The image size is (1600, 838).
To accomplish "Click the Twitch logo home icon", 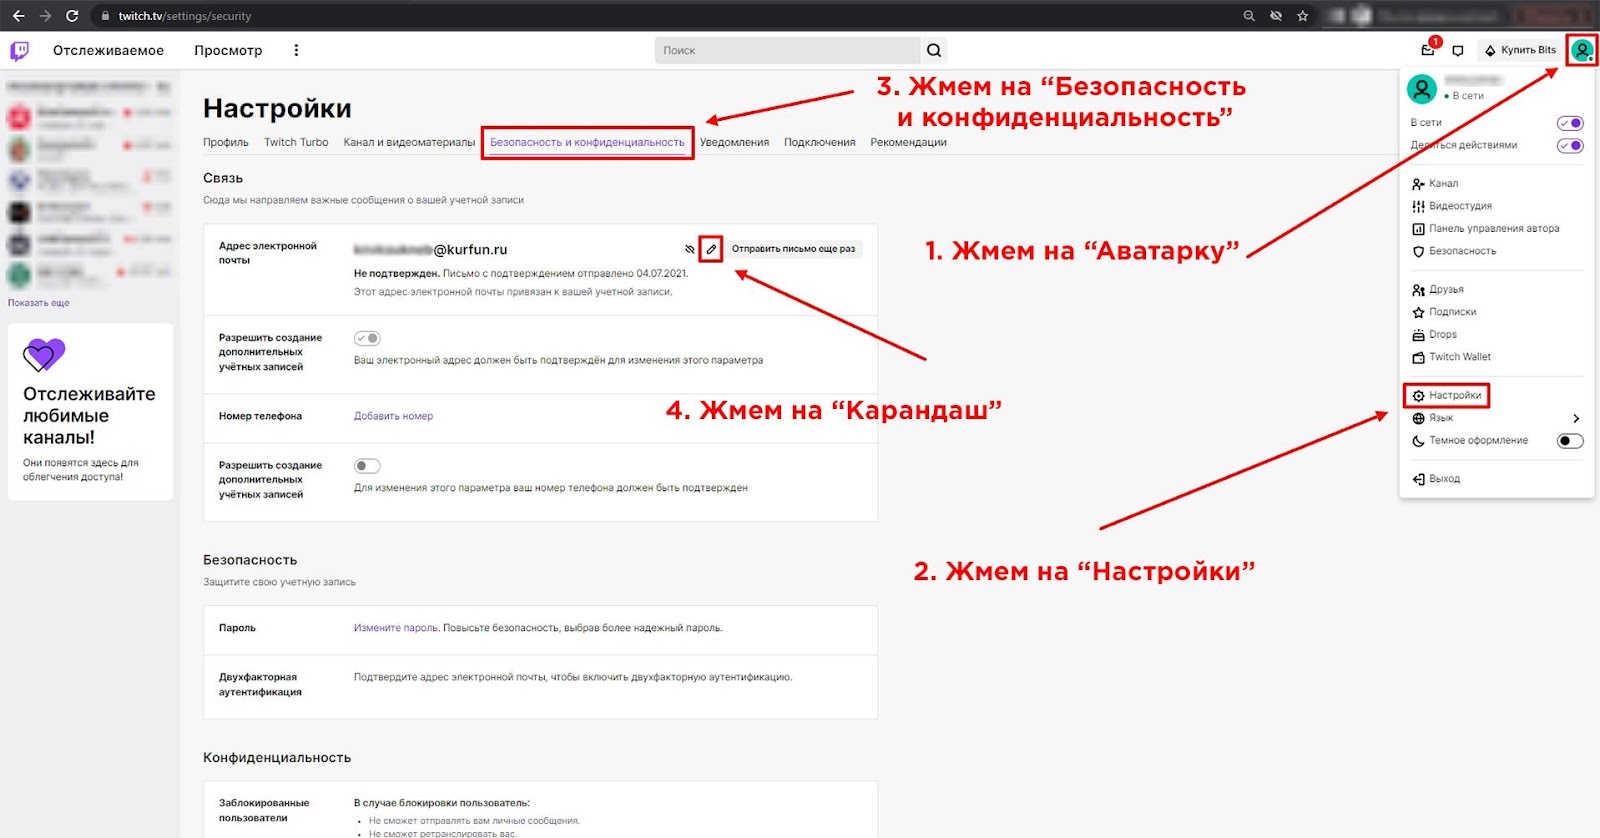I will (19, 50).
